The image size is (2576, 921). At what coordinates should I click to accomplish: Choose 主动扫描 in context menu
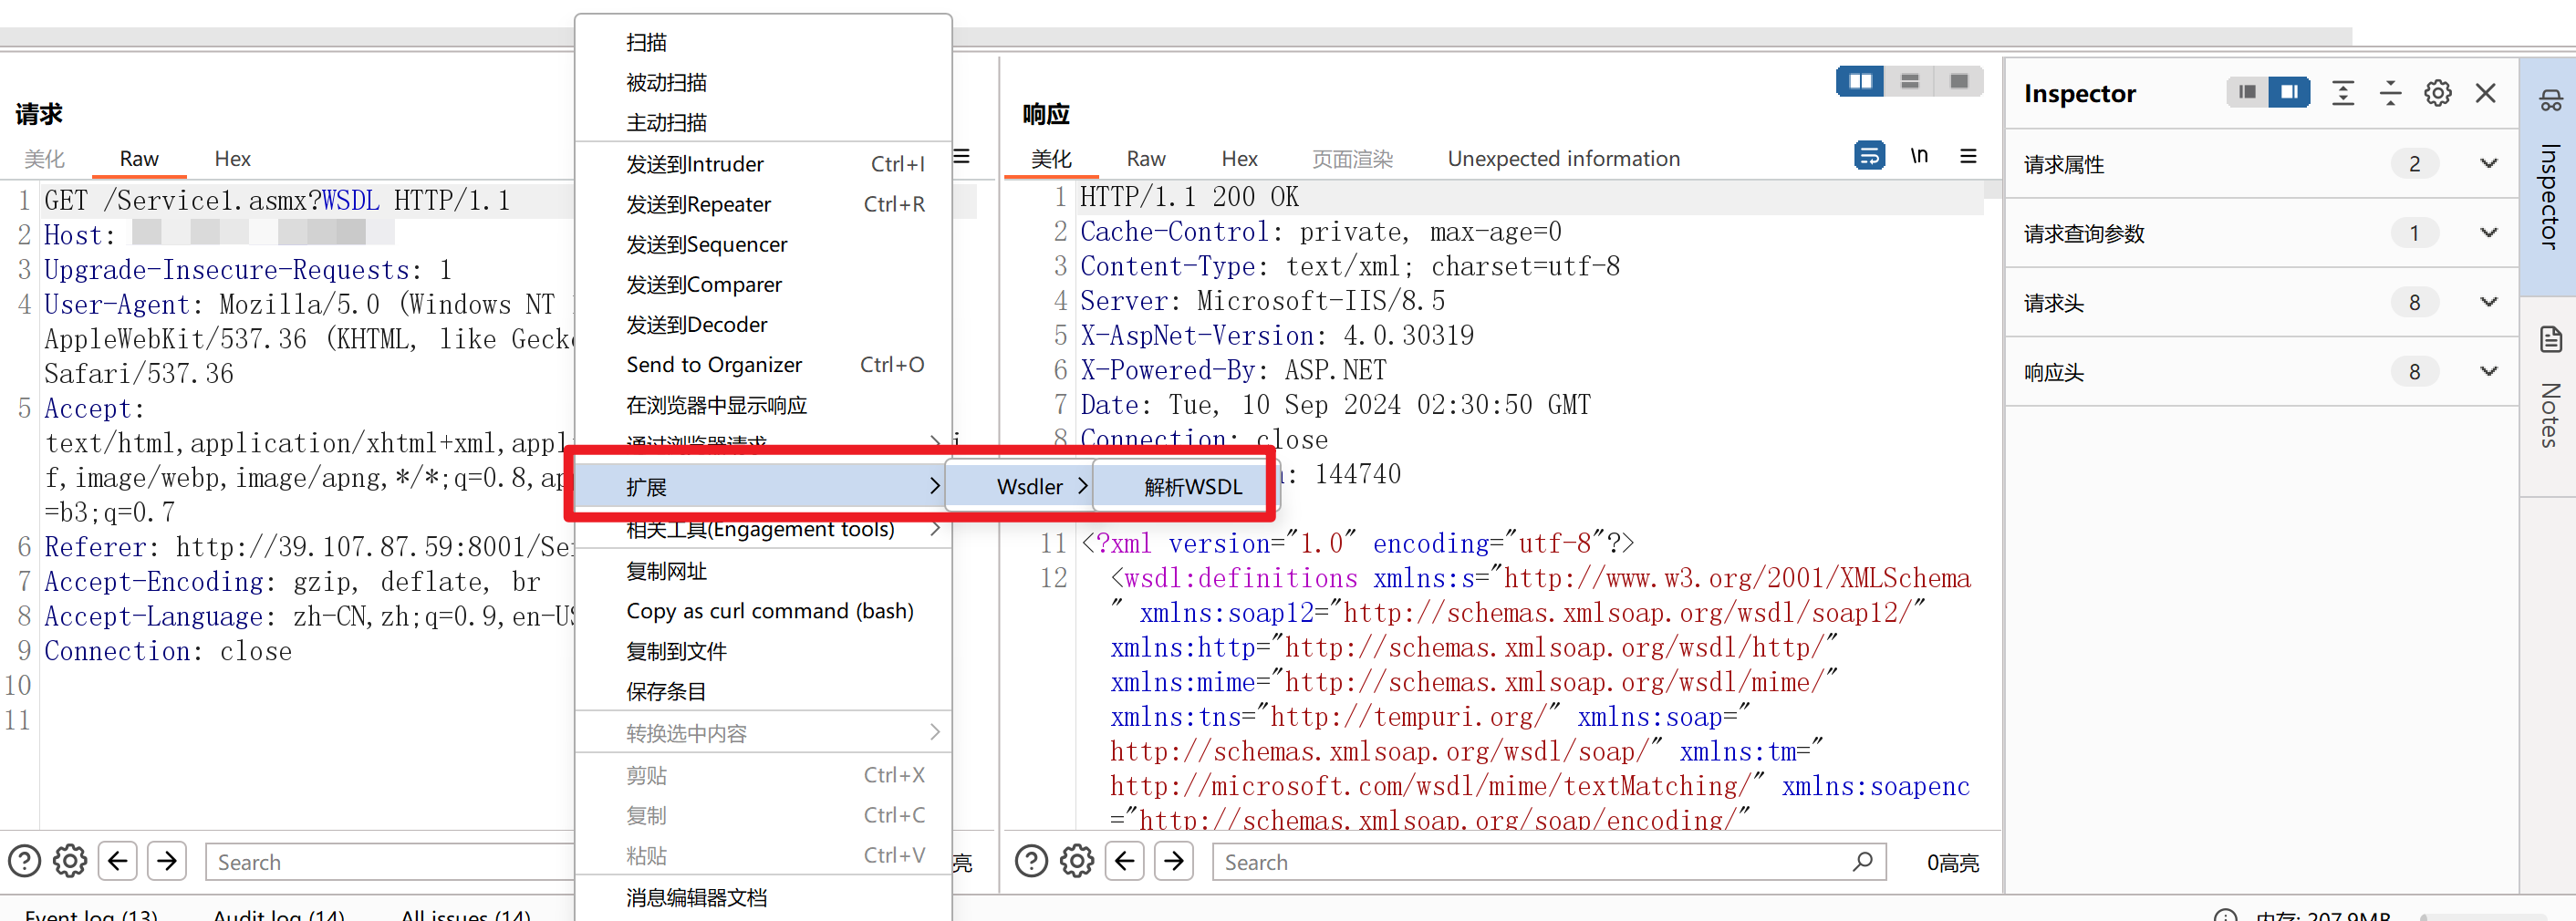pyautogui.click(x=763, y=122)
